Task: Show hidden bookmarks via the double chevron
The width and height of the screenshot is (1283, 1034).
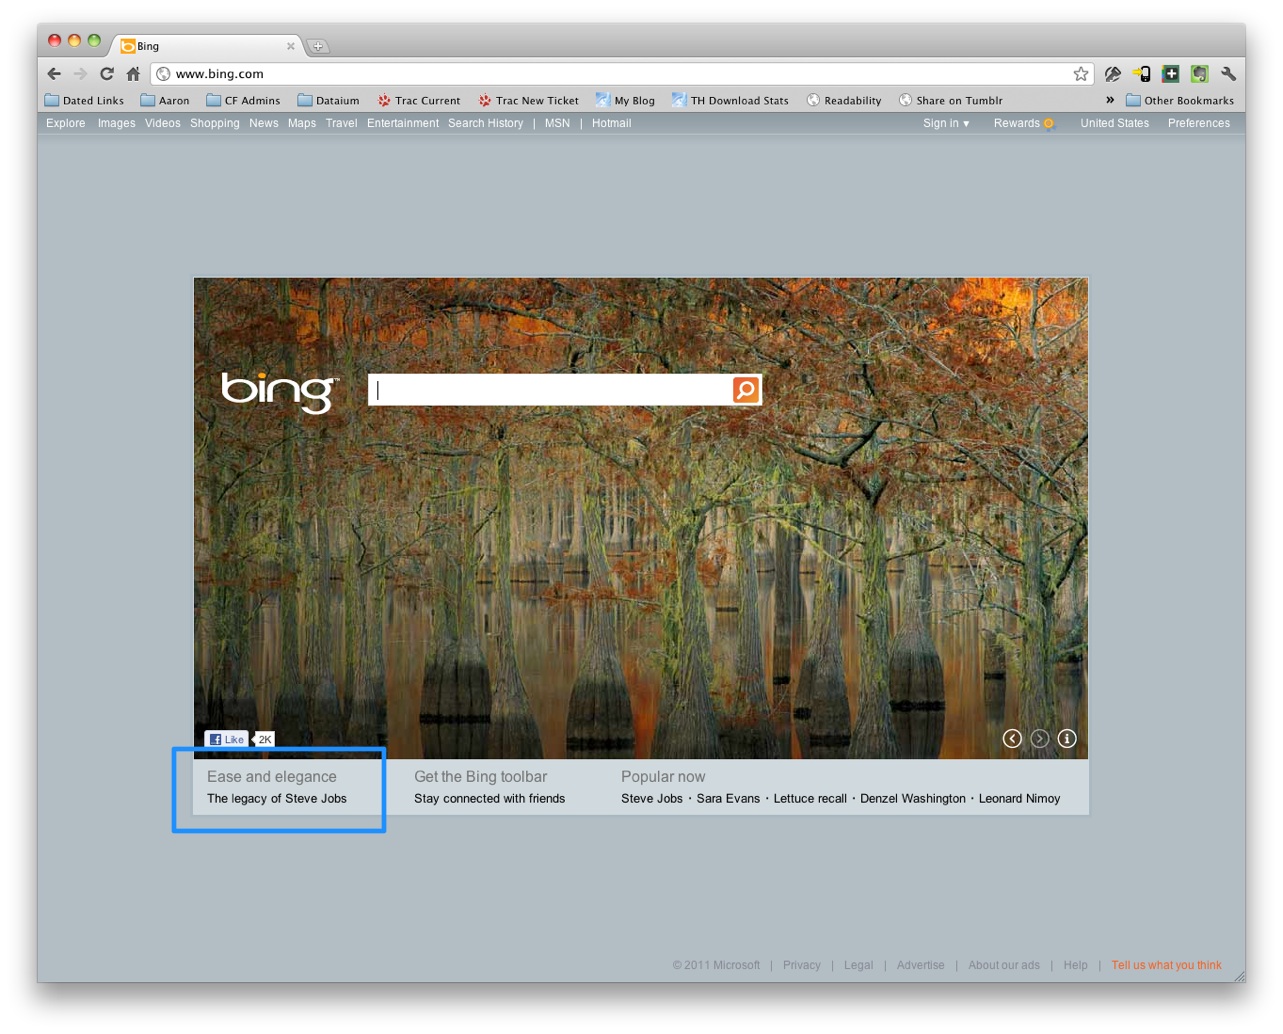Action: (x=1109, y=100)
